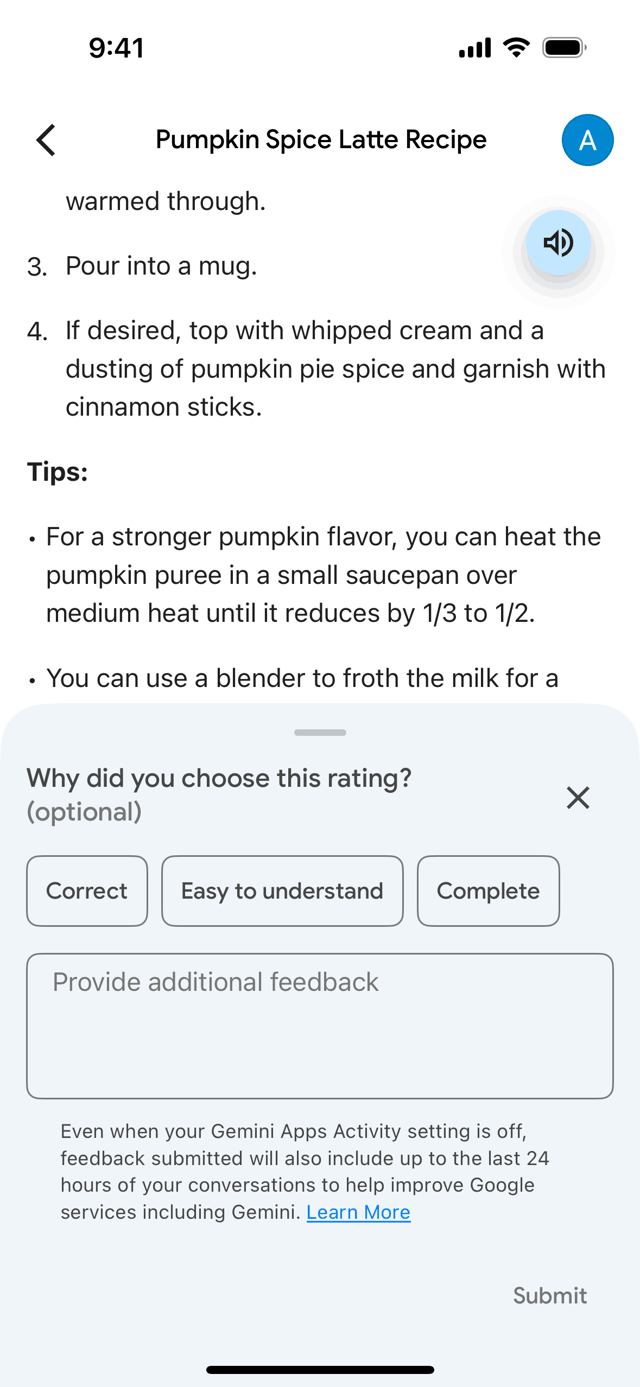The width and height of the screenshot is (640, 1387).
Task: Tap the Why did you choose this rating heading
Action: (219, 778)
